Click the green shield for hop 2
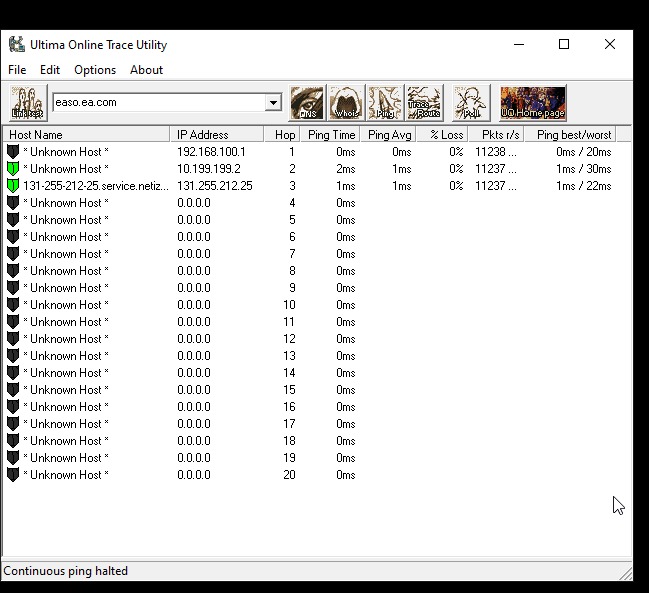This screenshot has width=649, height=593. pos(13,169)
